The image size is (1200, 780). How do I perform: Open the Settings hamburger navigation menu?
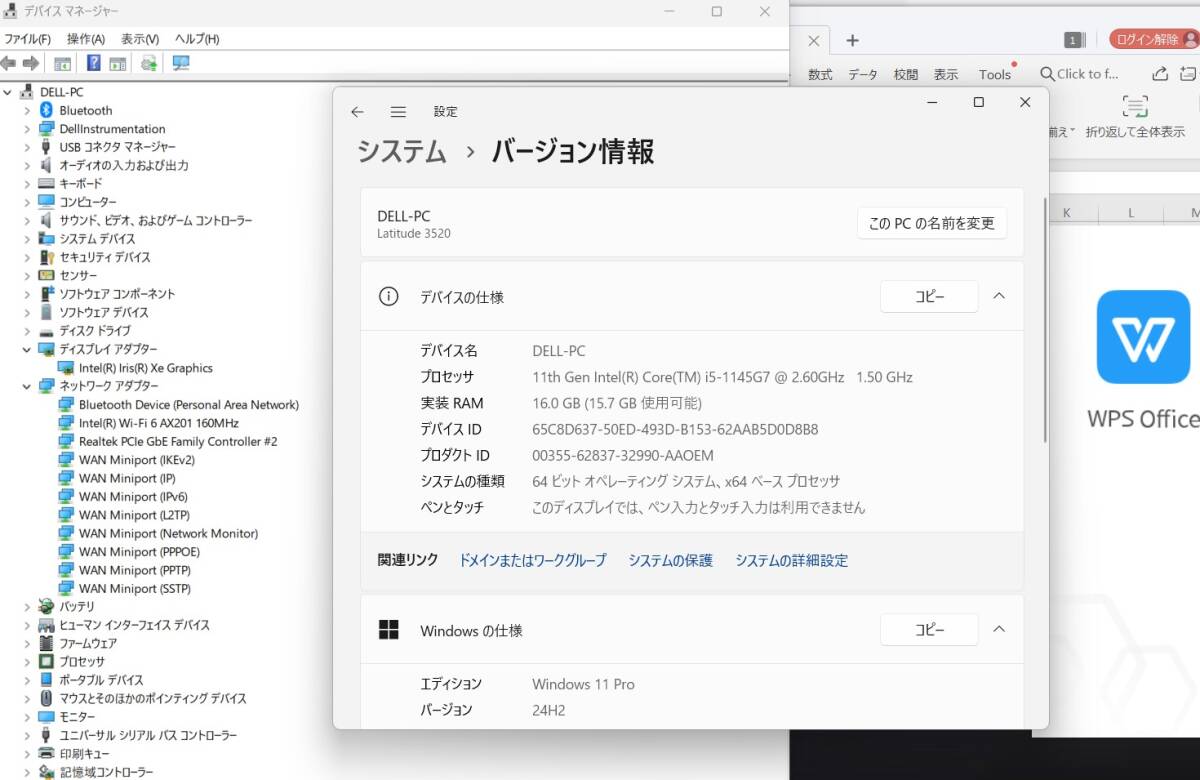398,112
